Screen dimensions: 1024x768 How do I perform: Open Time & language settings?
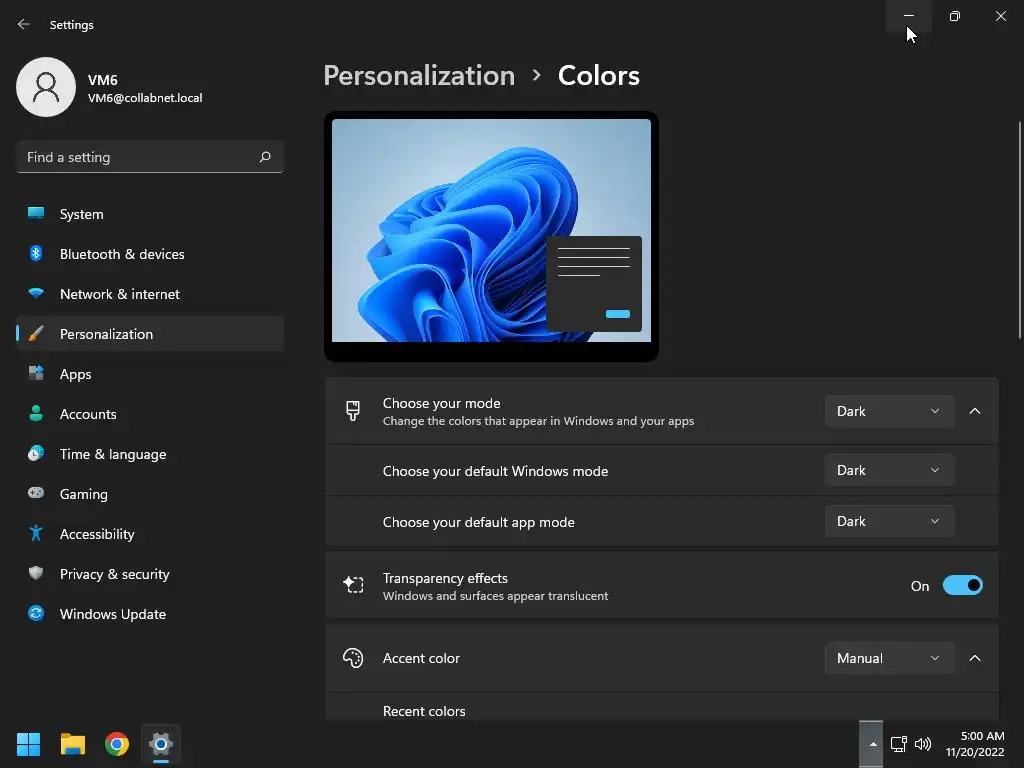150,454
